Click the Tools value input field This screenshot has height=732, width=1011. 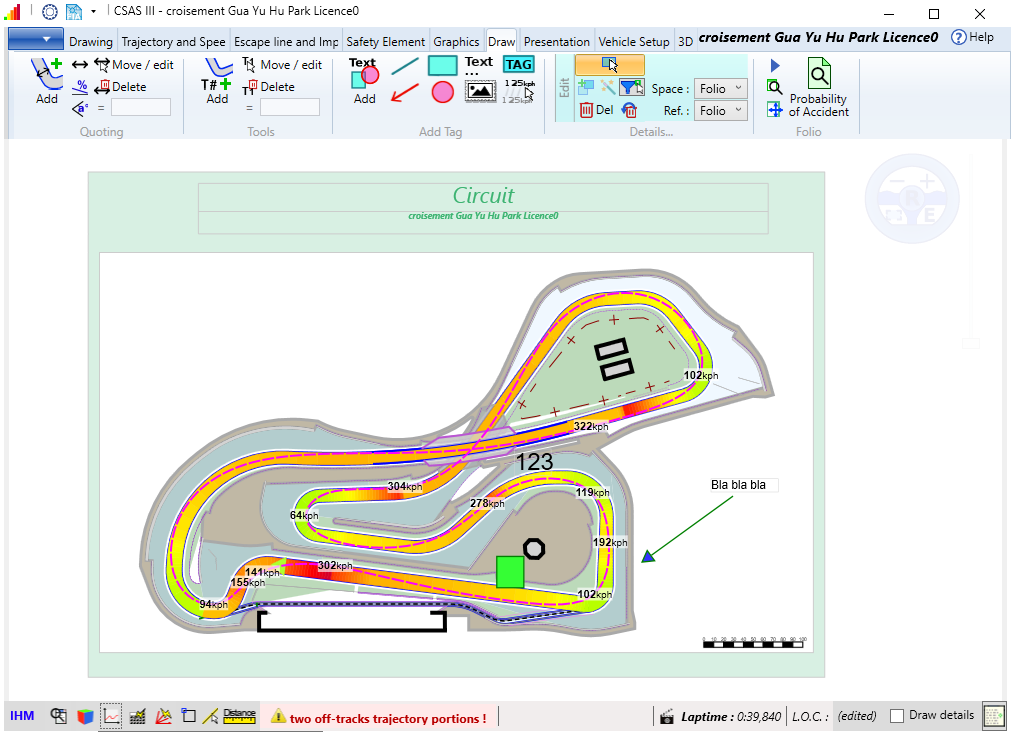click(x=290, y=107)
